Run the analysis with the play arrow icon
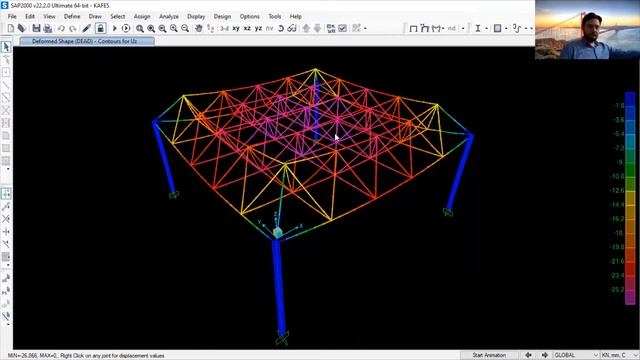The image size is (640, 360). click(x=115, y=28)
